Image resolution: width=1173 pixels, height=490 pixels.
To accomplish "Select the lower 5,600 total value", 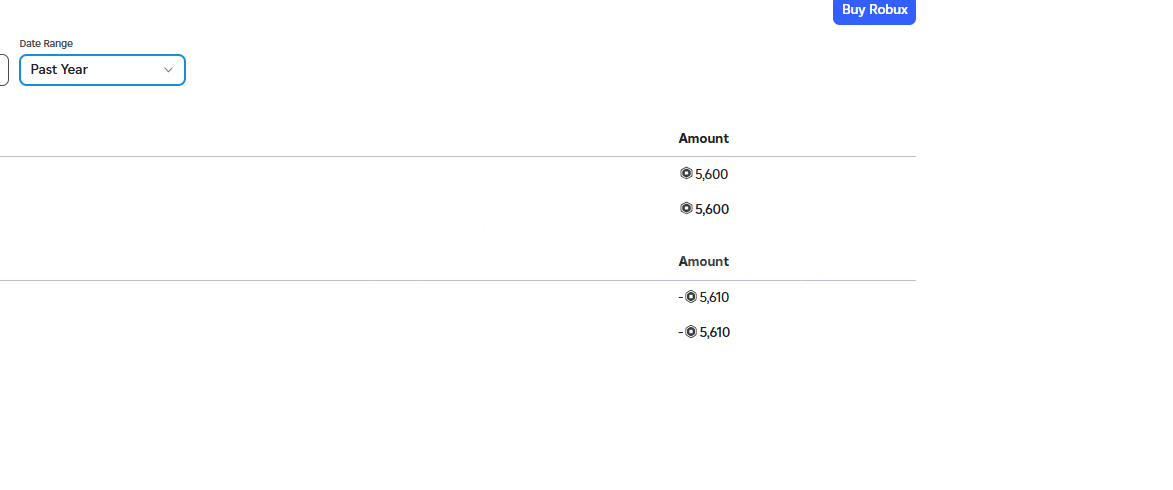I will pos(711,209).
